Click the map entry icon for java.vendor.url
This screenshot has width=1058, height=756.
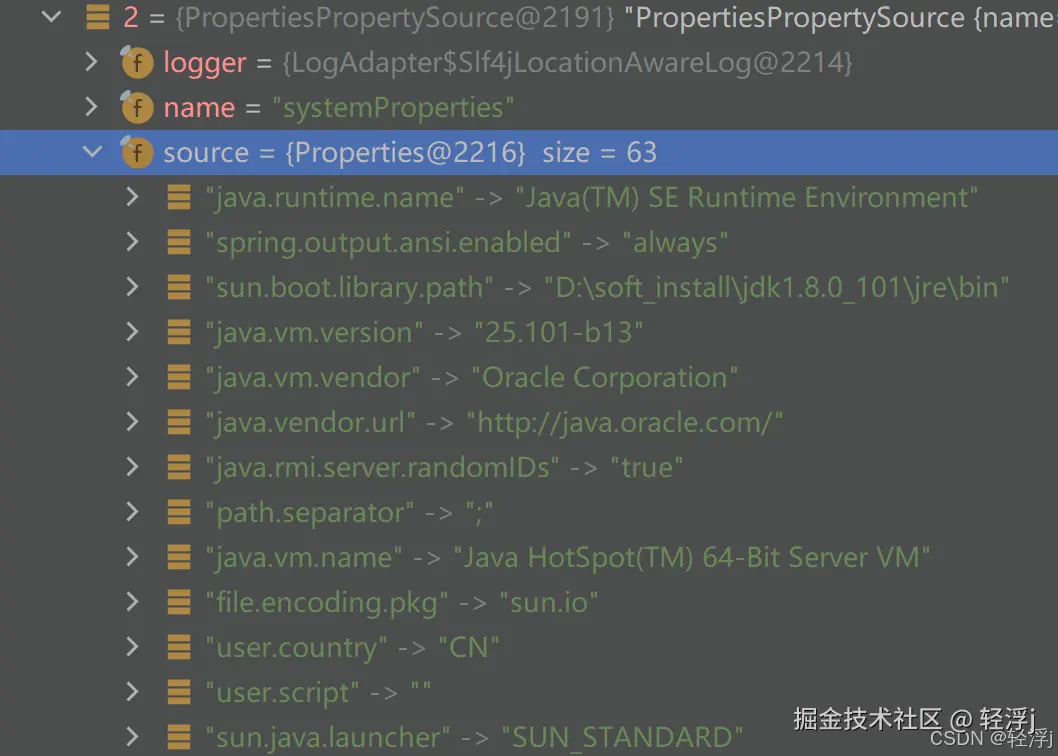tap(179, 422)
